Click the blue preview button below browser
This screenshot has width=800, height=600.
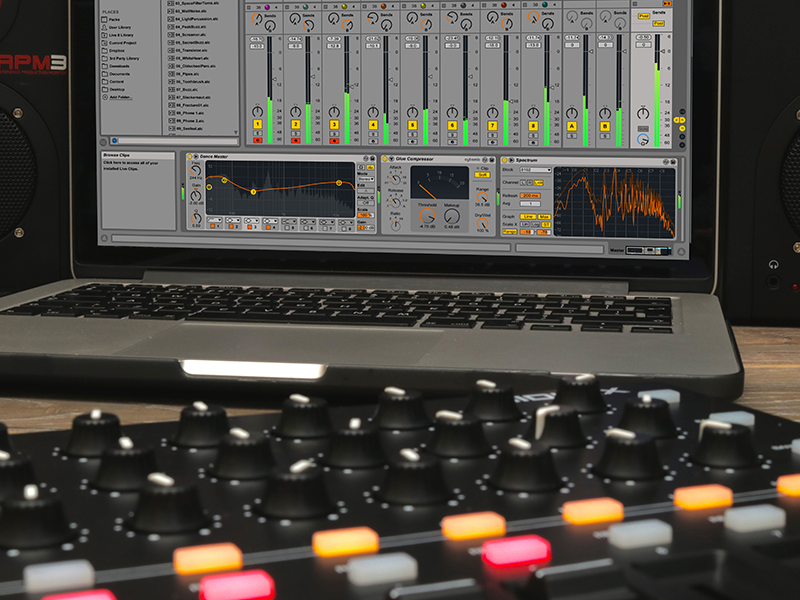114,140
